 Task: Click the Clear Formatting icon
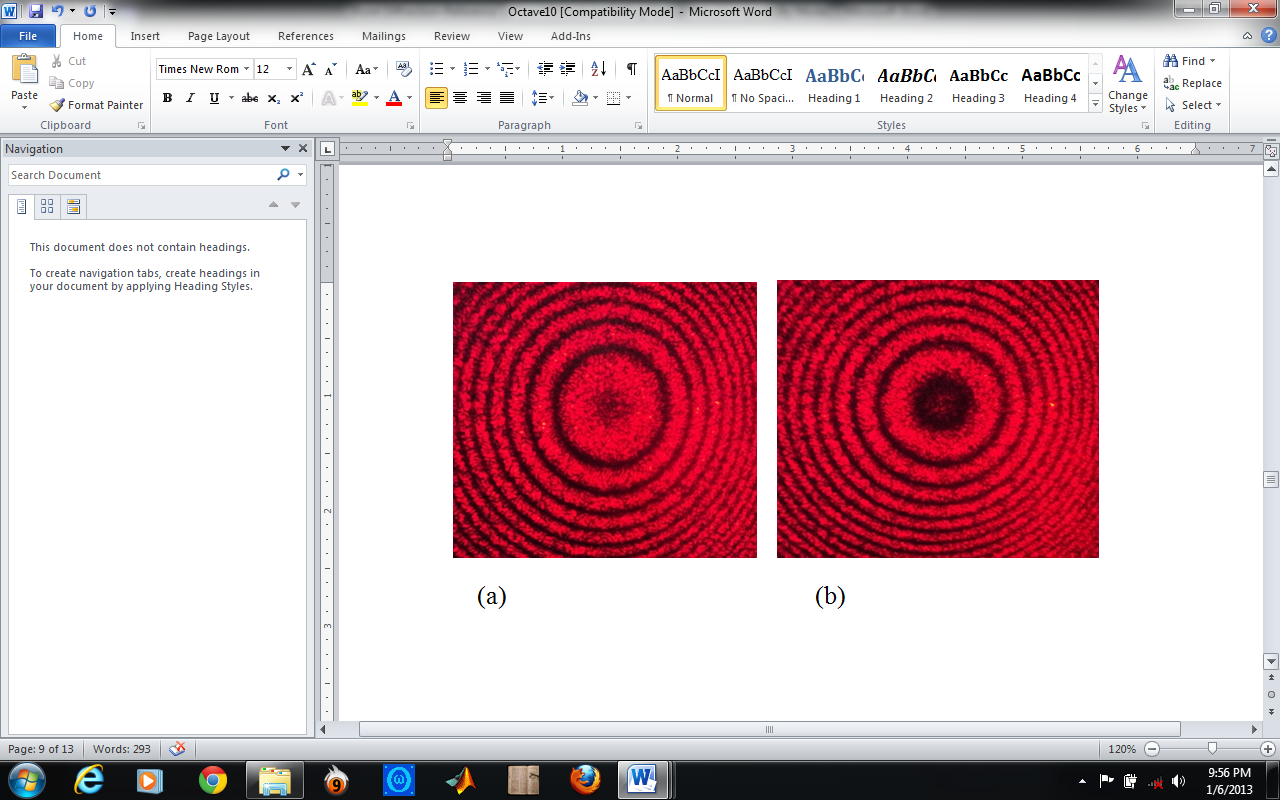[404, 69]
